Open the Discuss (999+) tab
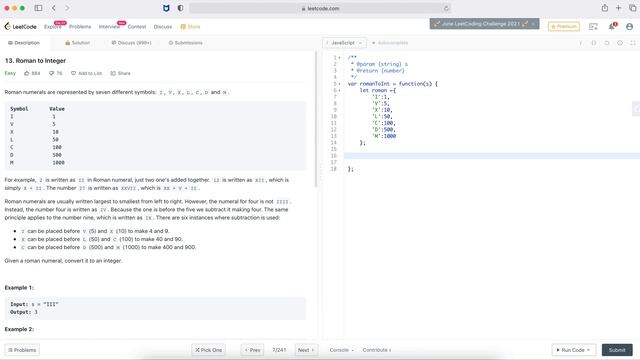640x360 pixels. (131, 43)
